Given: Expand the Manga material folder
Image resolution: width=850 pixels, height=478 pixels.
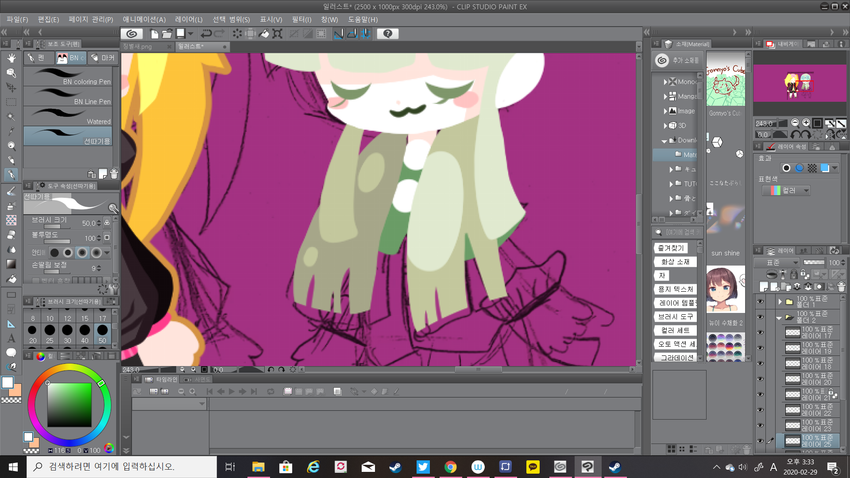Looking at the screenshot, I should coord(665,96).
